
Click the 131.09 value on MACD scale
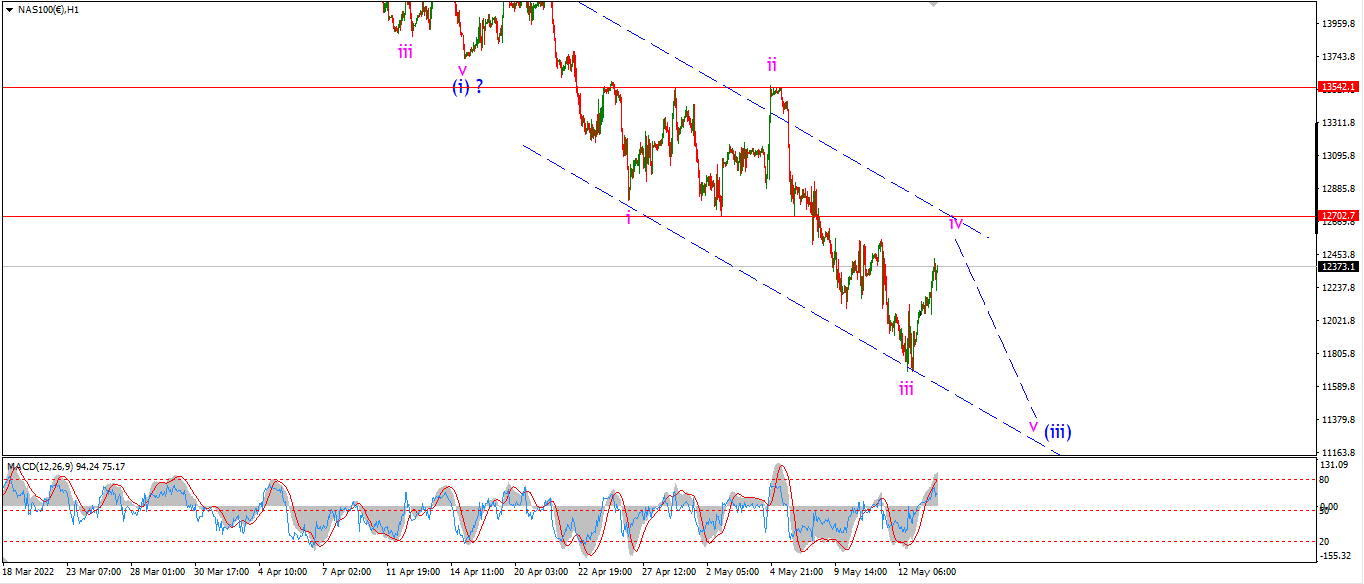click(1334, 466)
